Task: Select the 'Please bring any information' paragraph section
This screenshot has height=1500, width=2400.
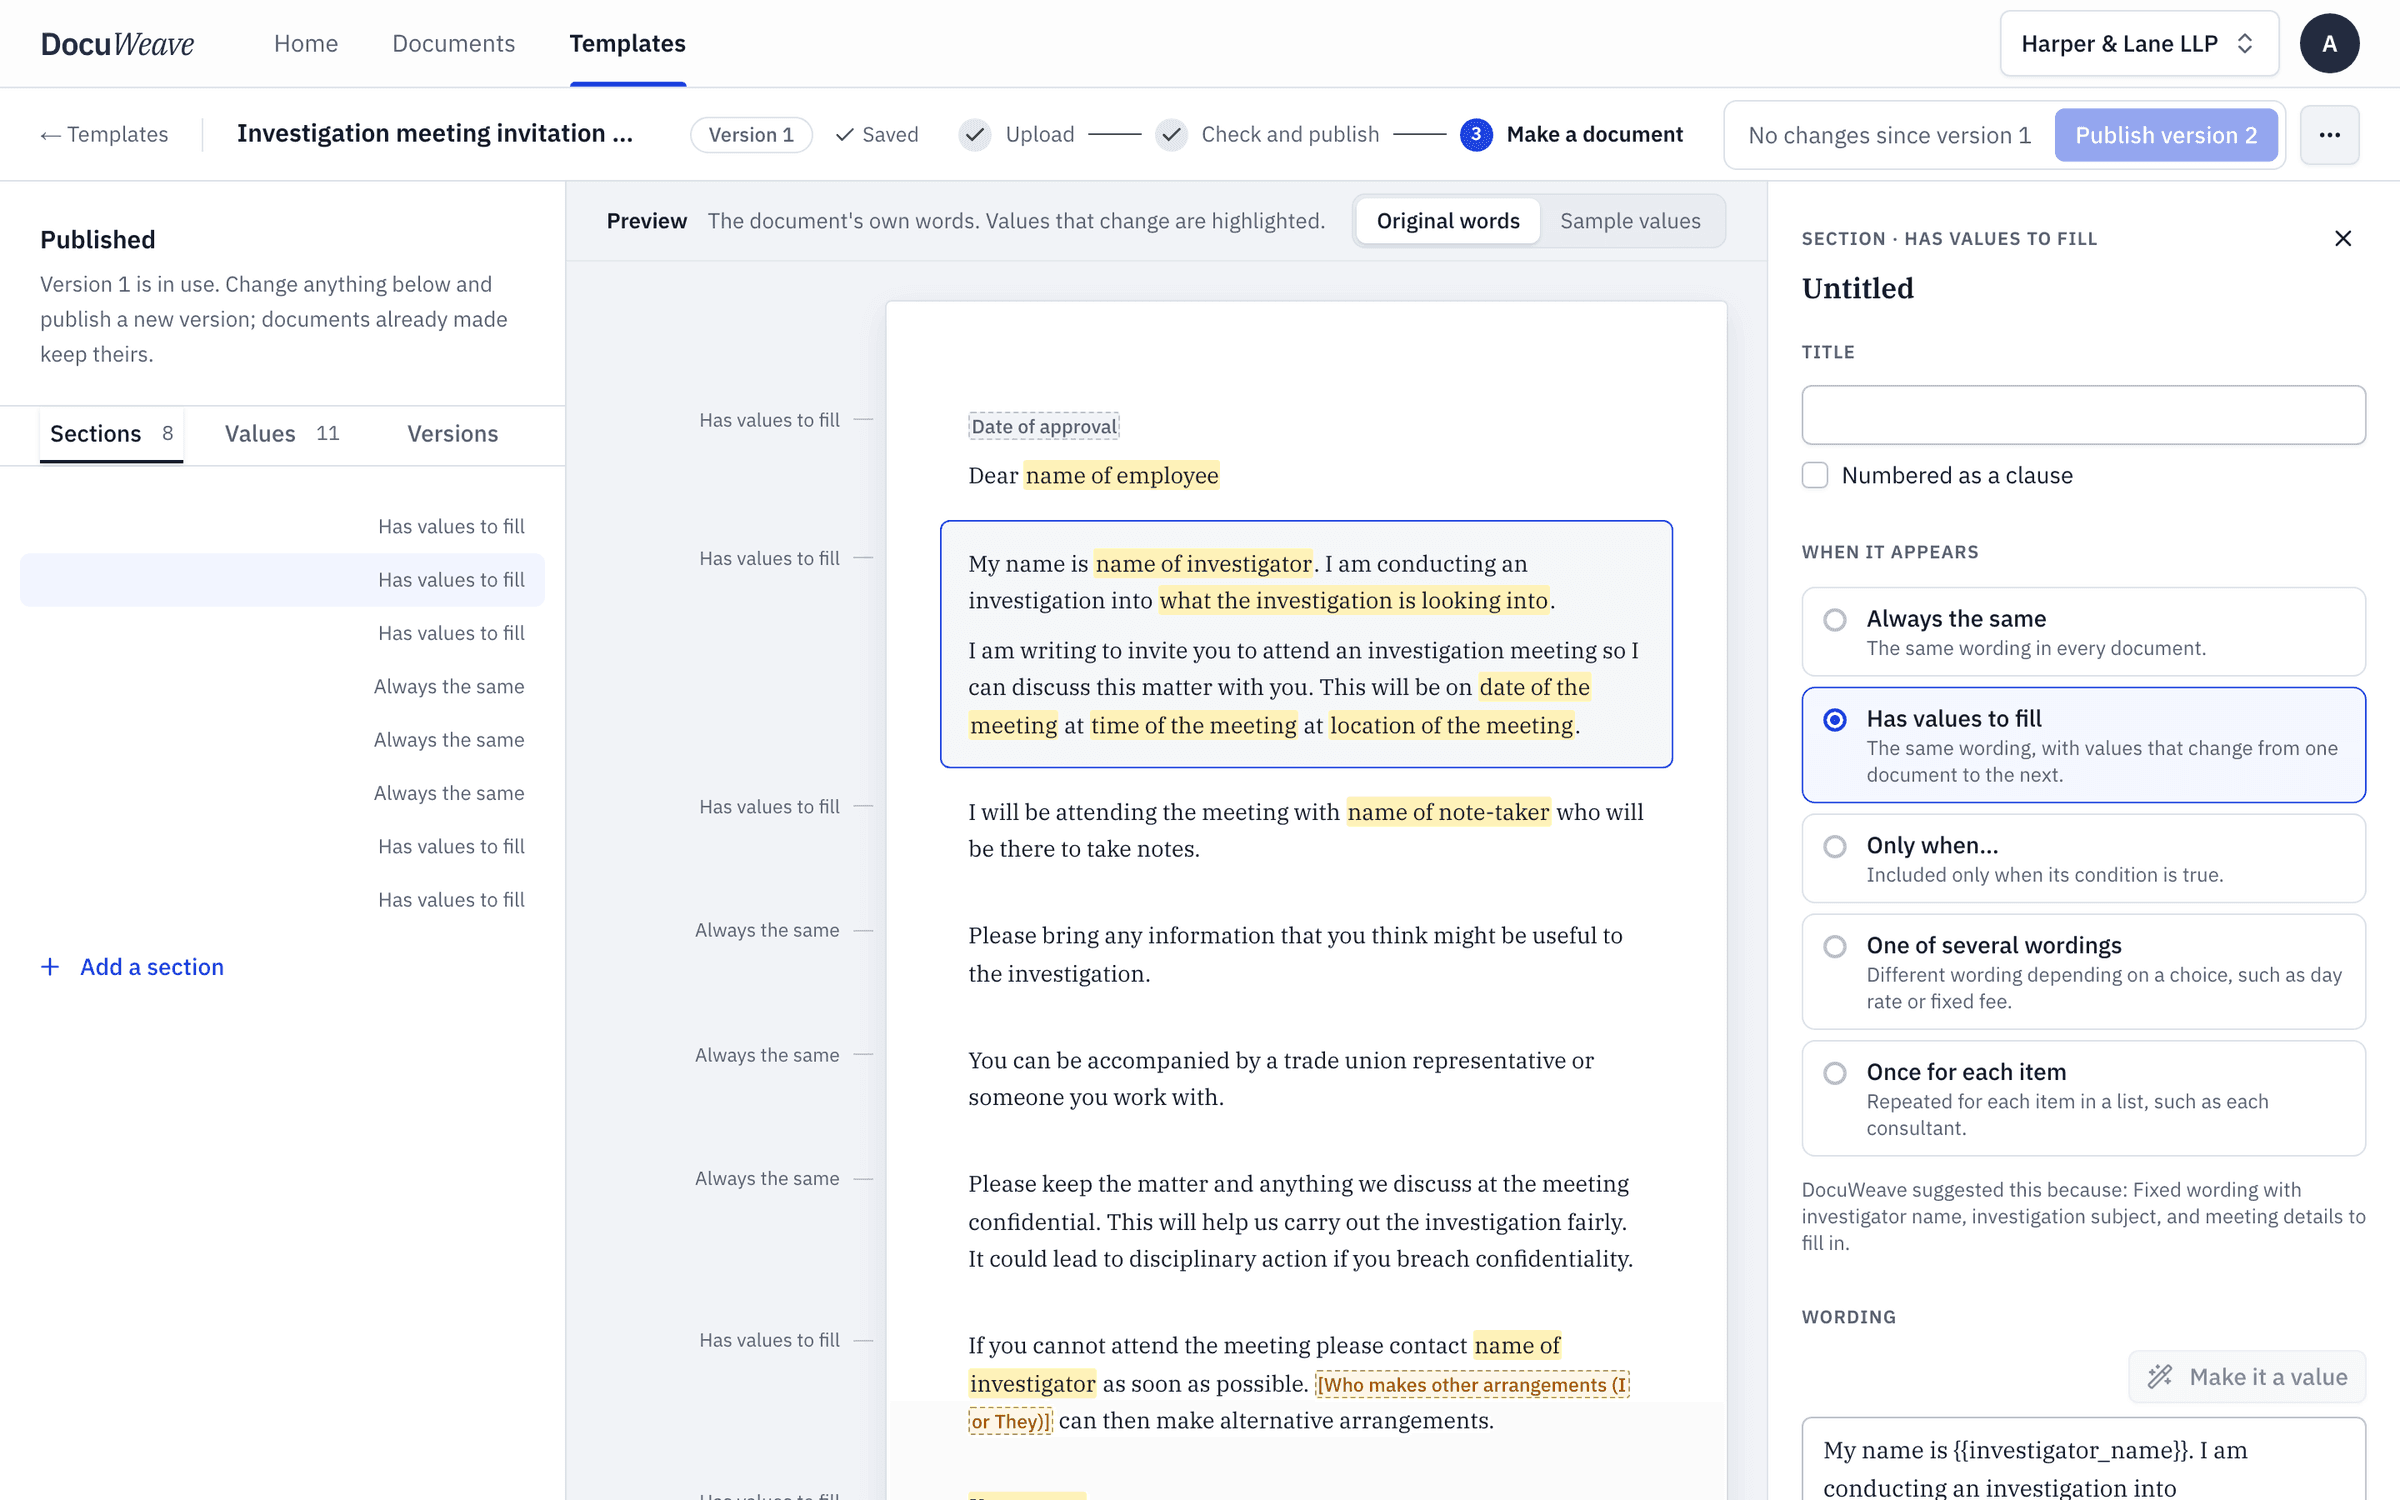Action: [x=1306, y=955]
